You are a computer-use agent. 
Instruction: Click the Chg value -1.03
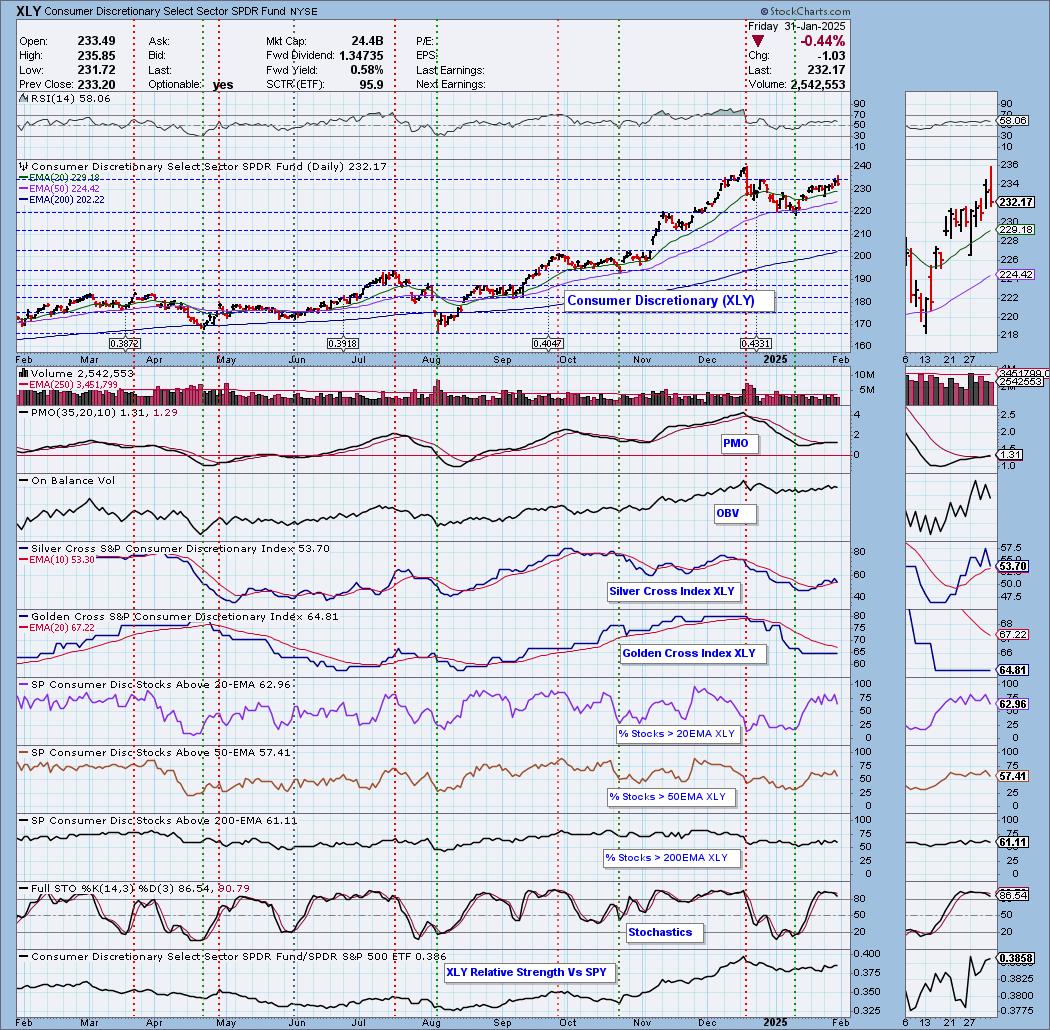click(x=832, y=56)
